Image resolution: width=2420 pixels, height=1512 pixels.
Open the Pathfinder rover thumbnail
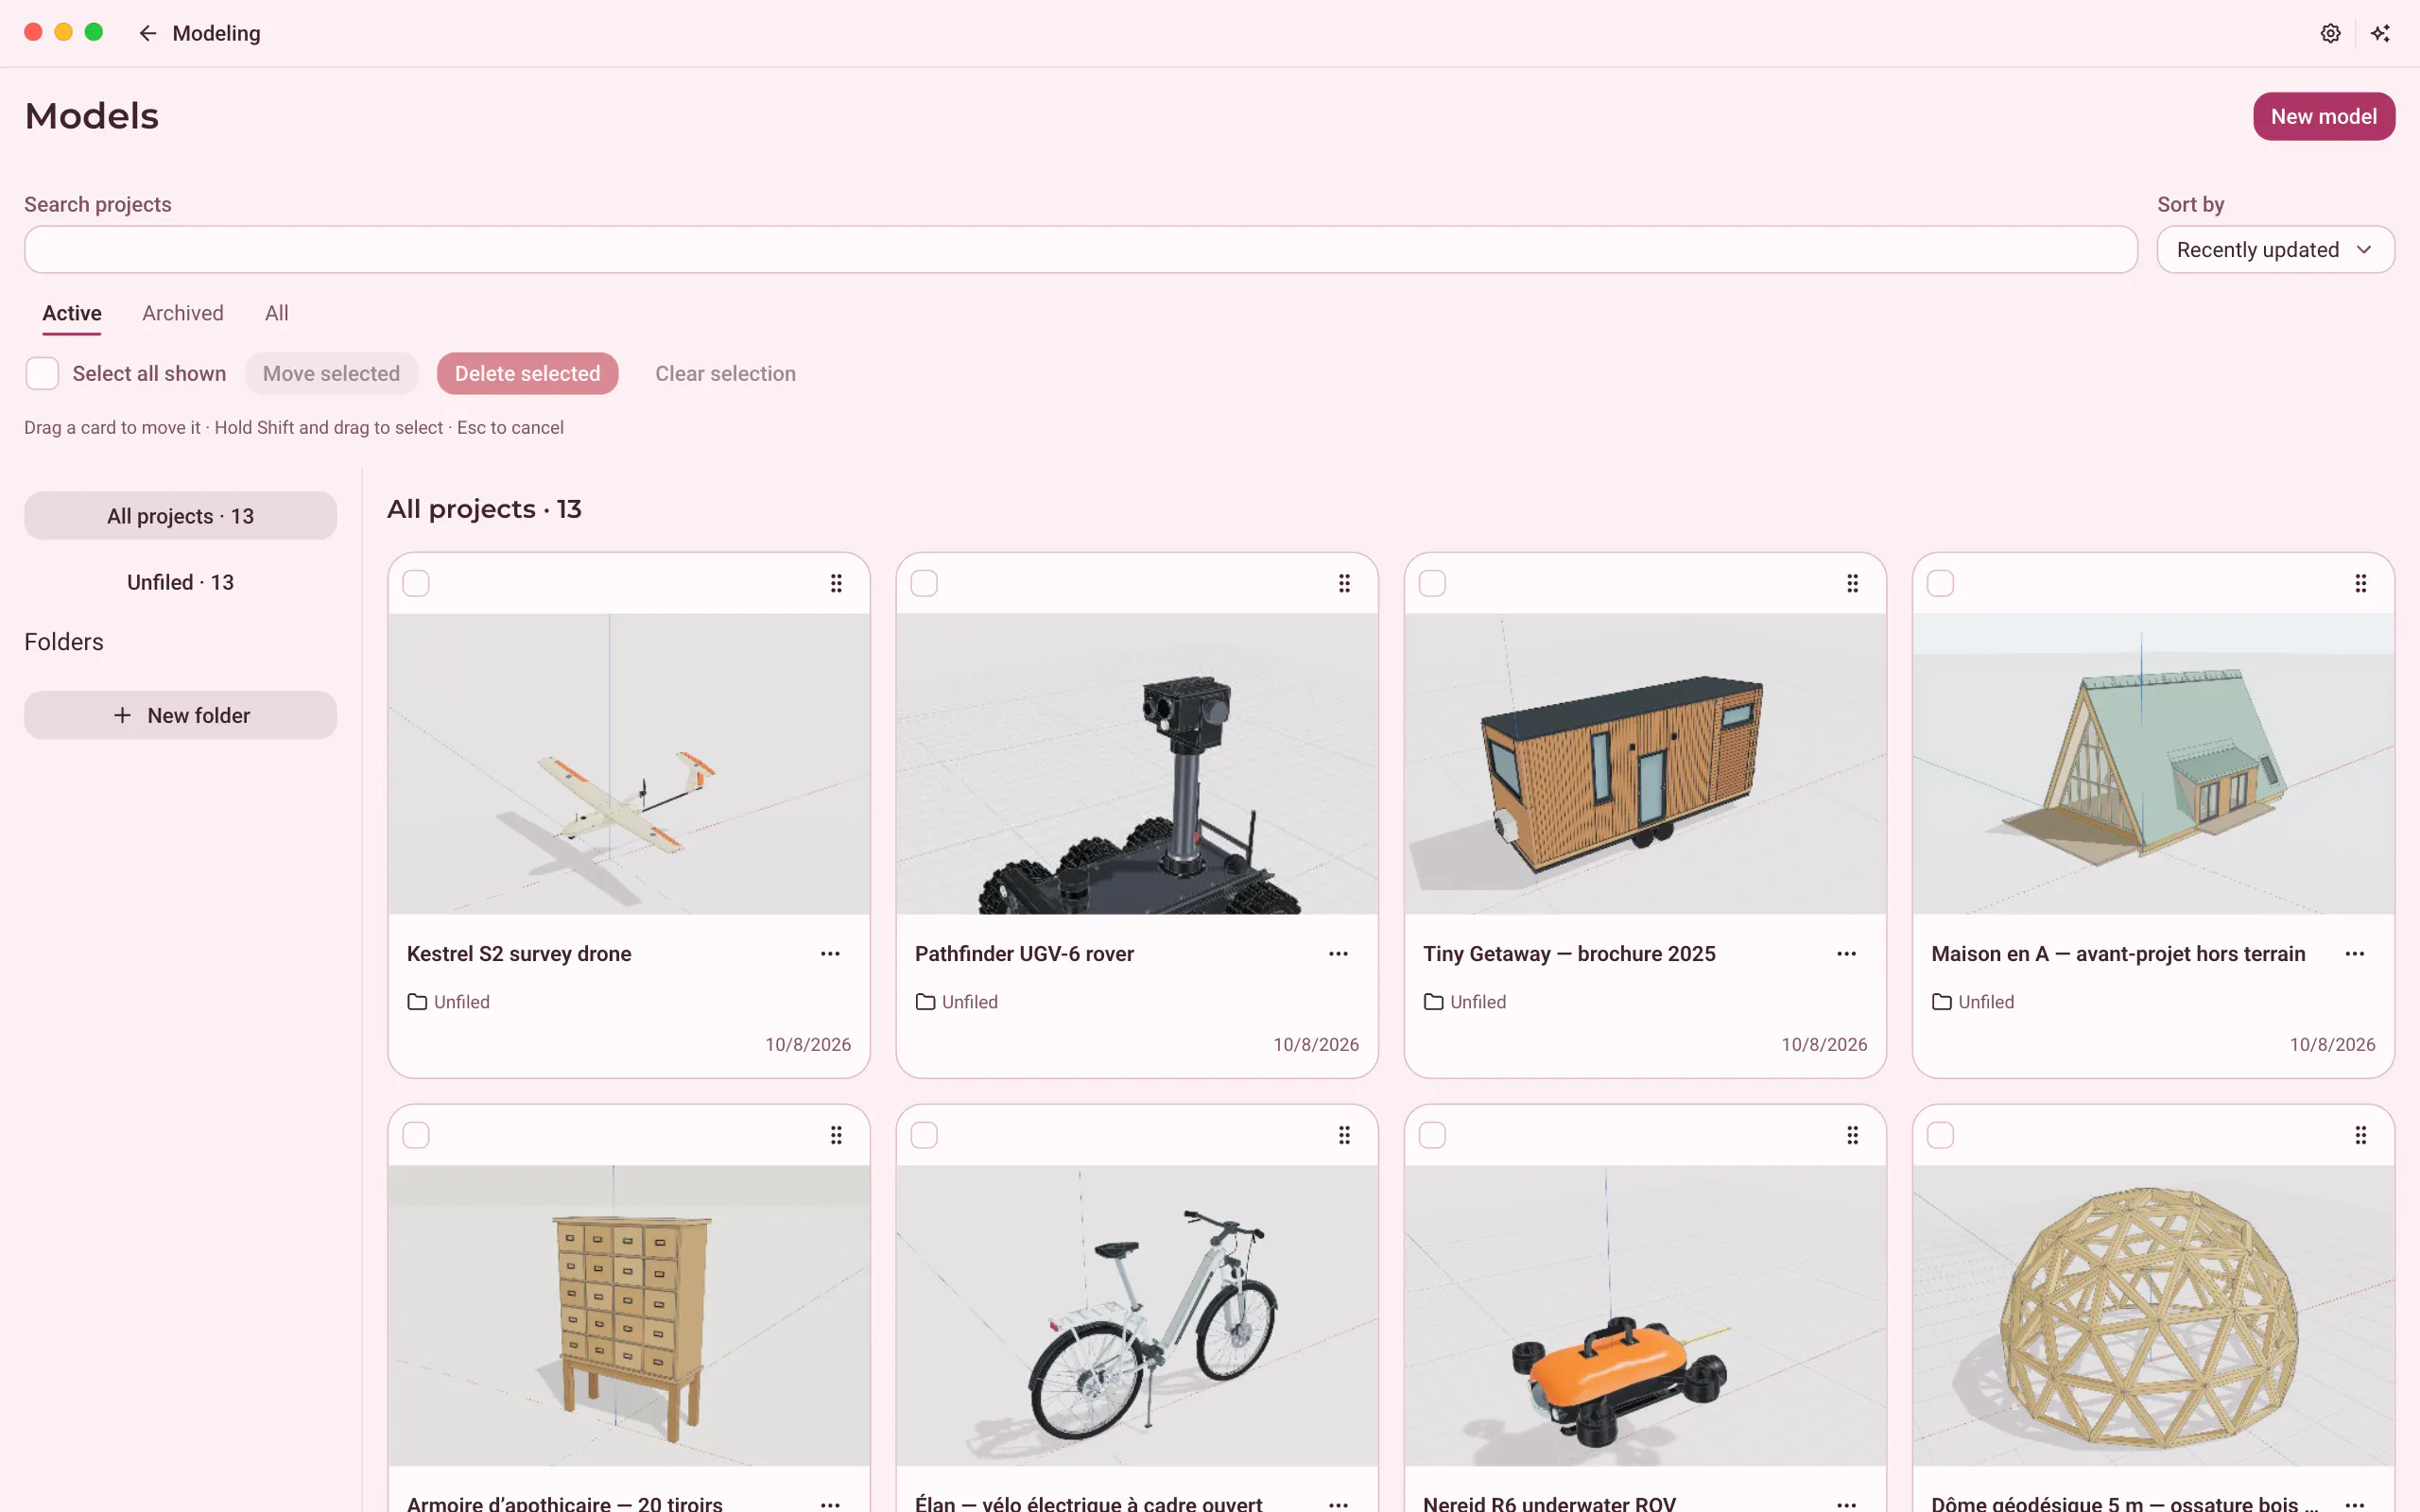tap(1137, 763)
